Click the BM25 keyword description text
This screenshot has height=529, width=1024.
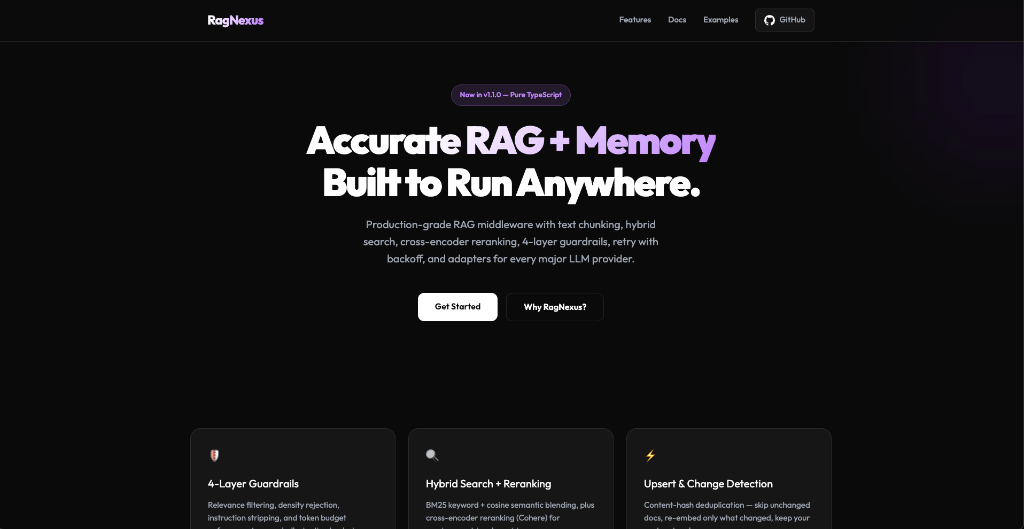click(x=510, y=514)
